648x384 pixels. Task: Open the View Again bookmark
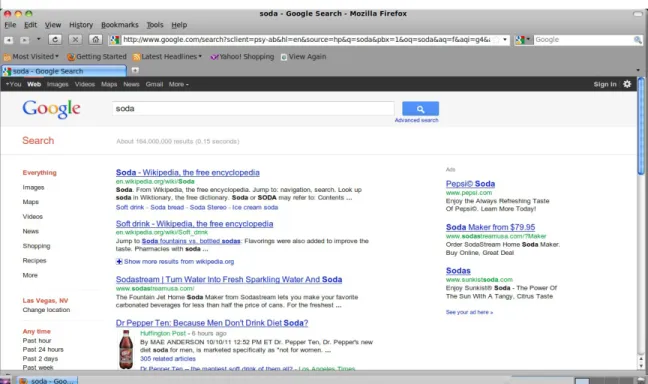click(x=303, y=57)
